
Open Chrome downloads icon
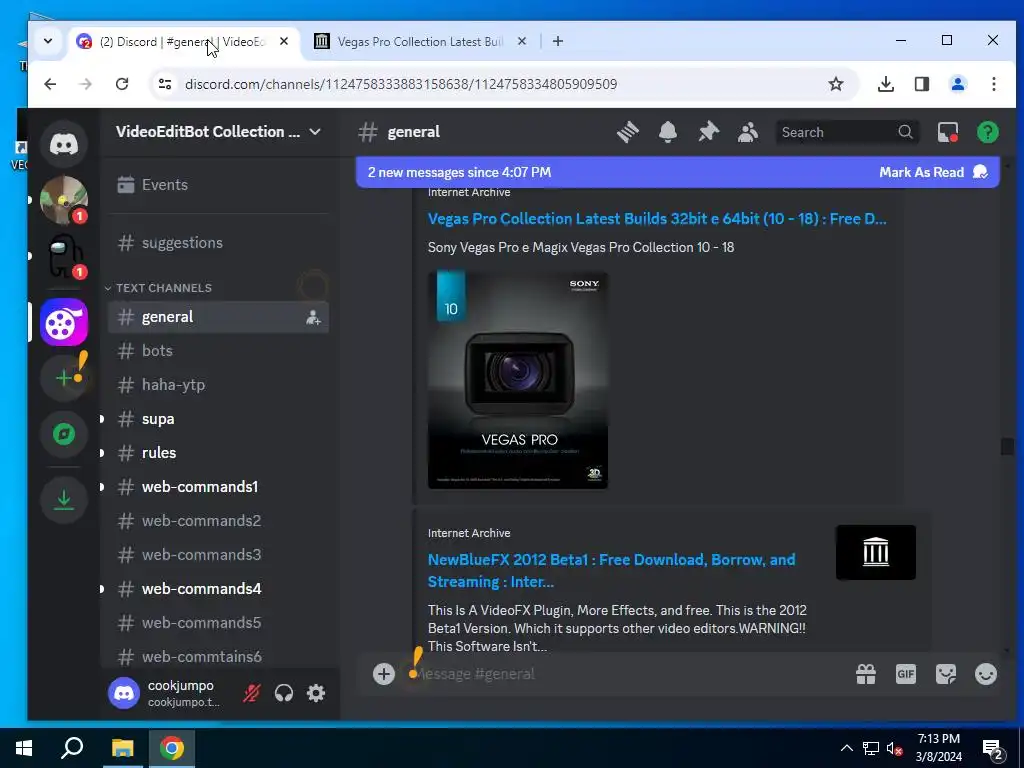tap(886, 84)
